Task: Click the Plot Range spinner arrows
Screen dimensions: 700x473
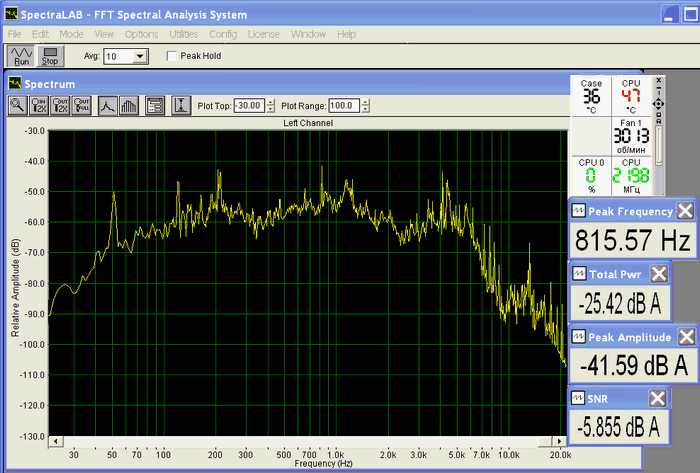Action: click(x=365, y=105)
